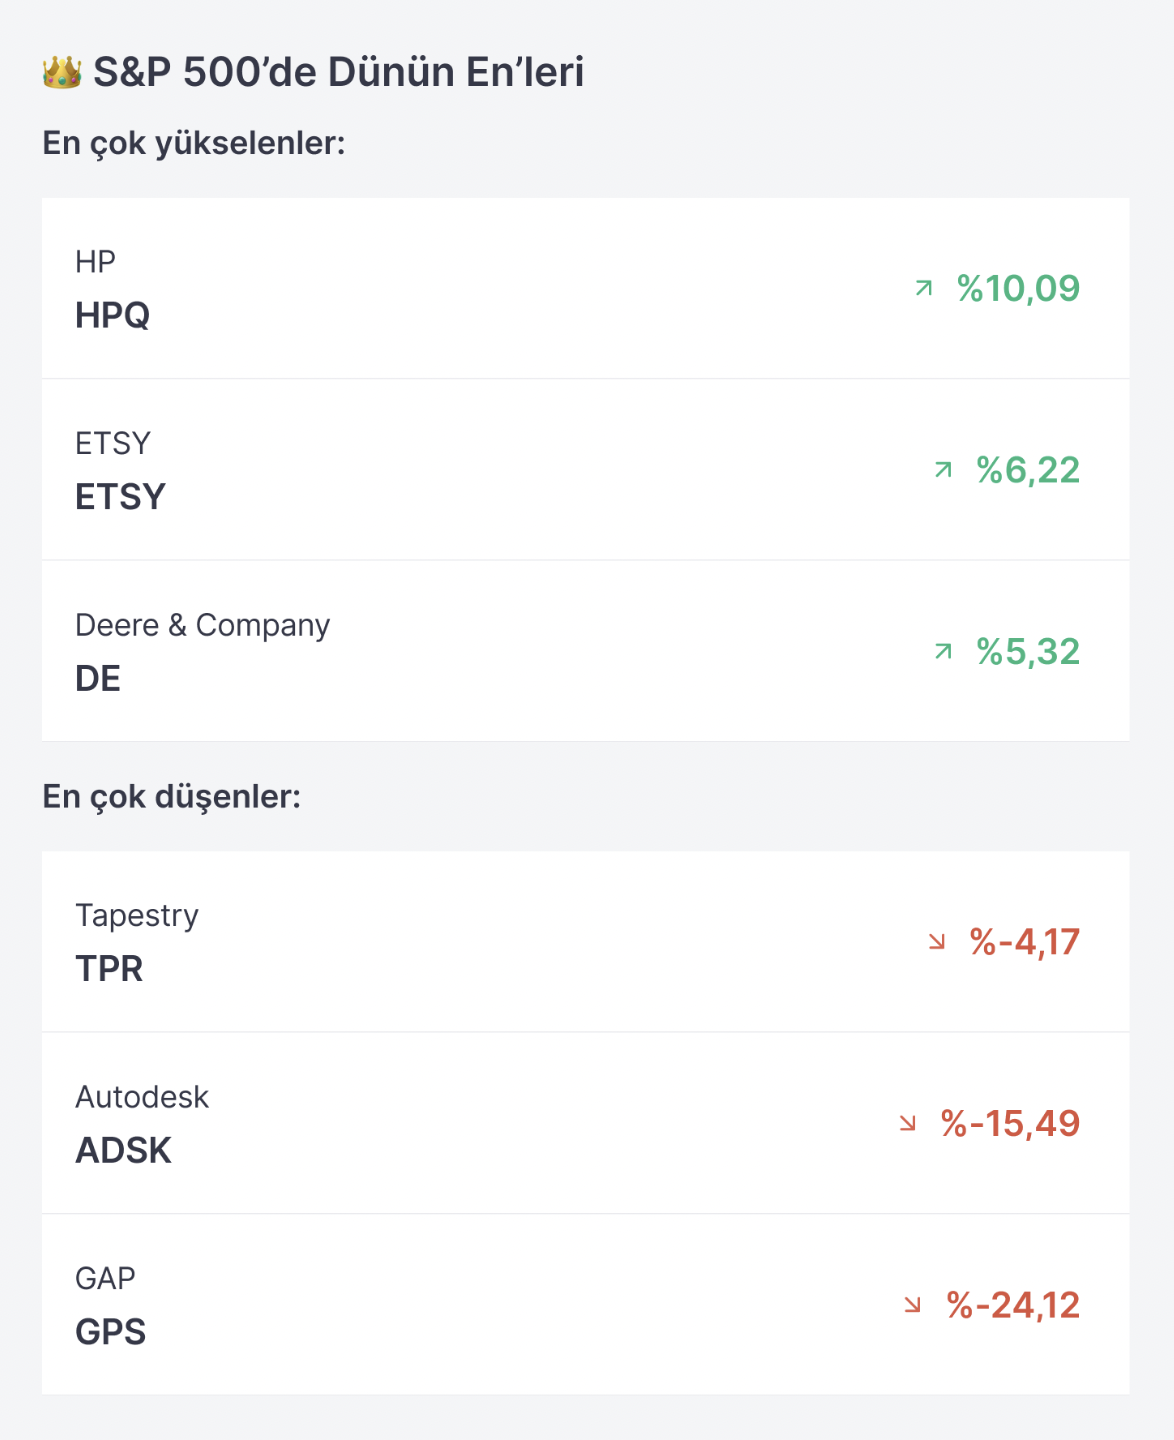
Task: Click the green up arrow beside %5,32
Action: (943, 651)
